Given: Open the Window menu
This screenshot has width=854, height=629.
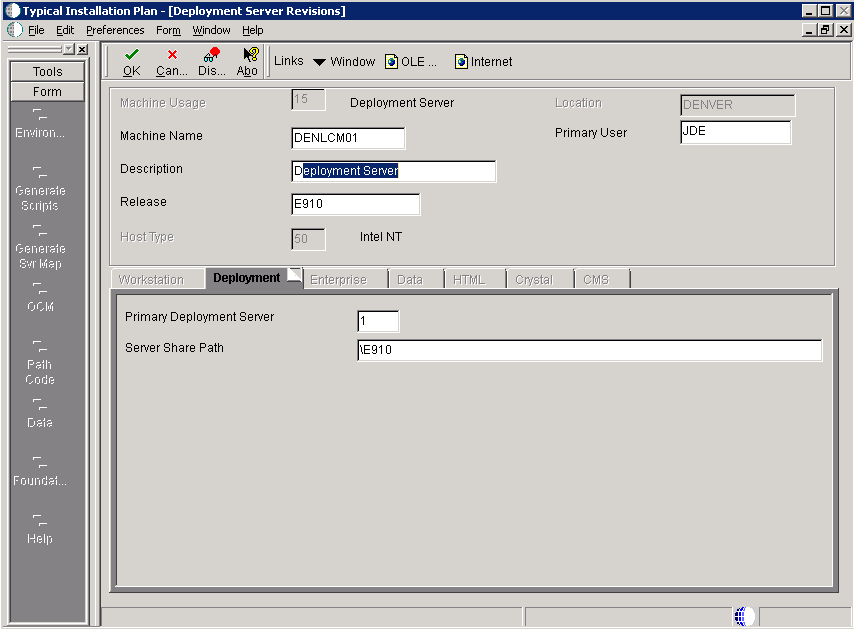Looking at the screenshot, I should 211,30.
